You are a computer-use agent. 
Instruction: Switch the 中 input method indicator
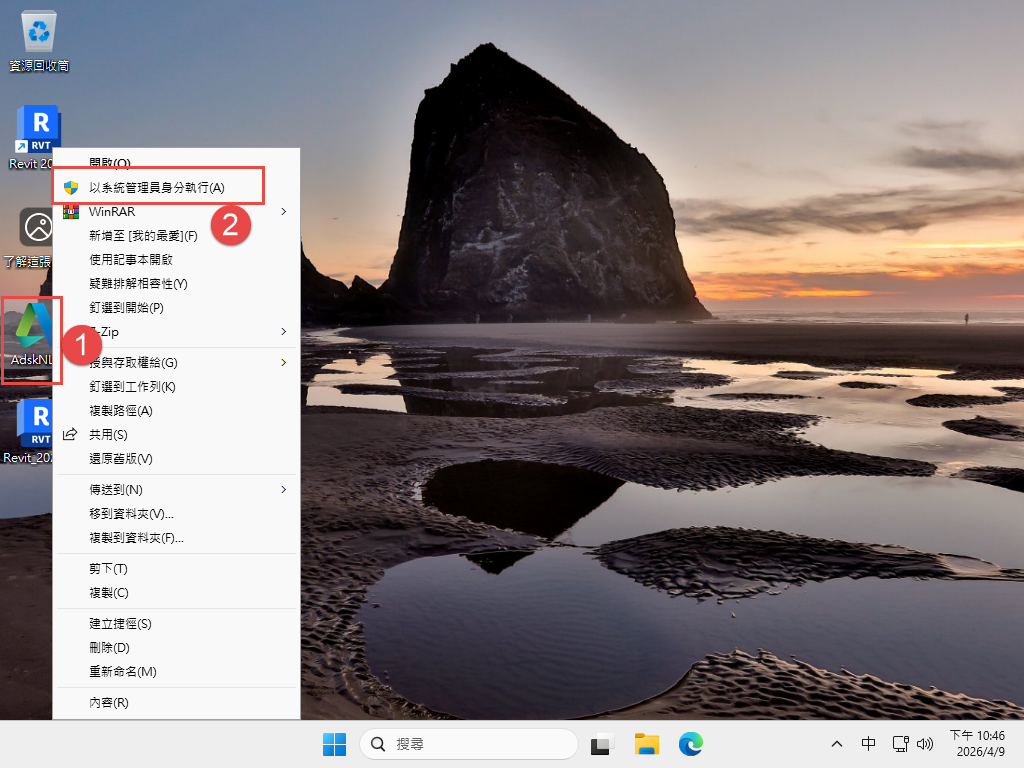coord(868,744)
